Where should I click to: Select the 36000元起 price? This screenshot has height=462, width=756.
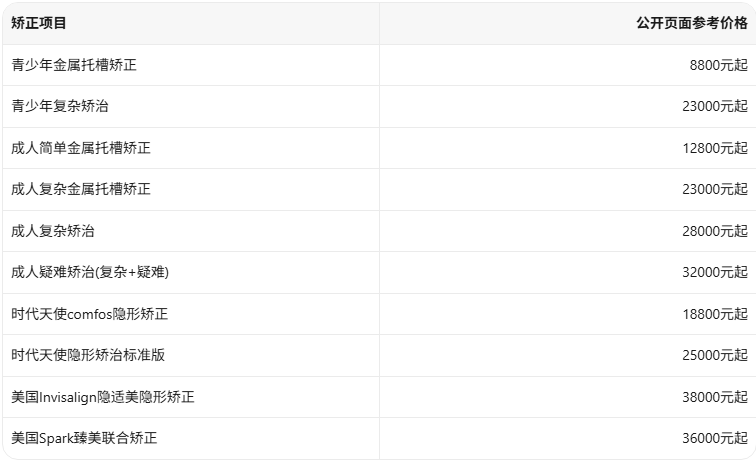pos(715,438)
